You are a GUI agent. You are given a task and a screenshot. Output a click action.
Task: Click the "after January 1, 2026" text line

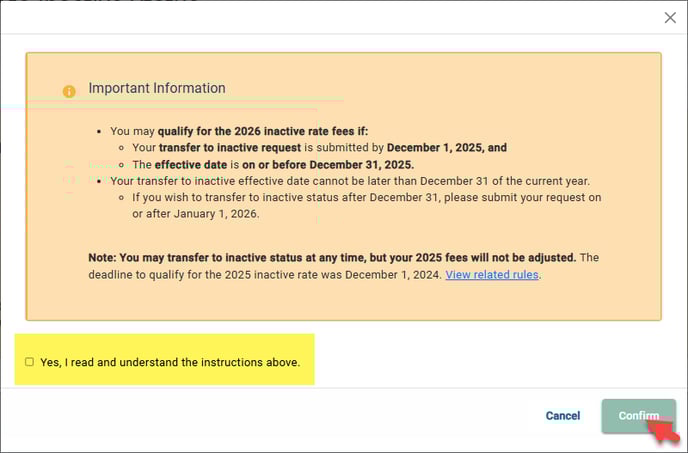(x=195, y=214)
